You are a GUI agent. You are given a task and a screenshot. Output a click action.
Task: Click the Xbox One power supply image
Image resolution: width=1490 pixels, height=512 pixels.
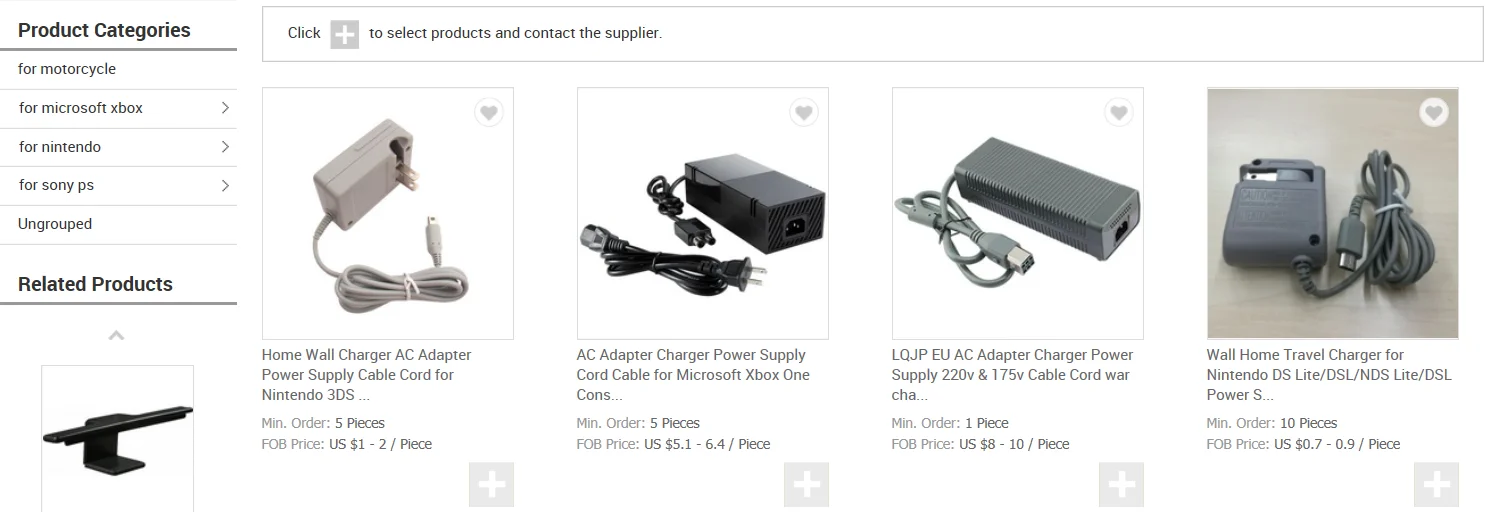coord(702,213)
